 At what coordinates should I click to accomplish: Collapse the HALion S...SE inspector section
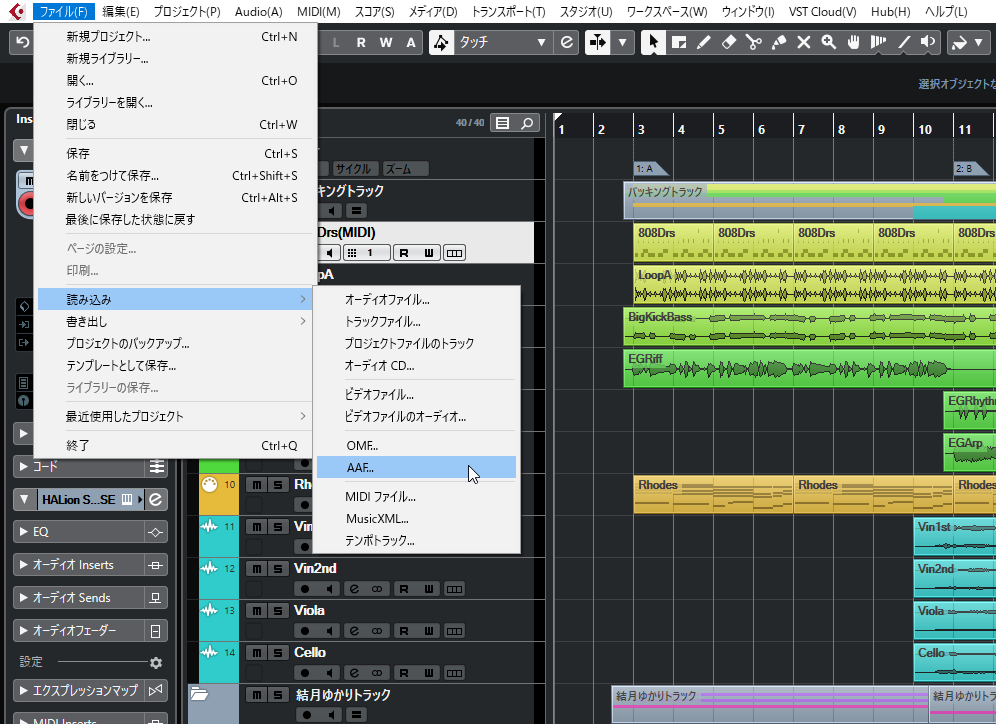tap(24, 500)
